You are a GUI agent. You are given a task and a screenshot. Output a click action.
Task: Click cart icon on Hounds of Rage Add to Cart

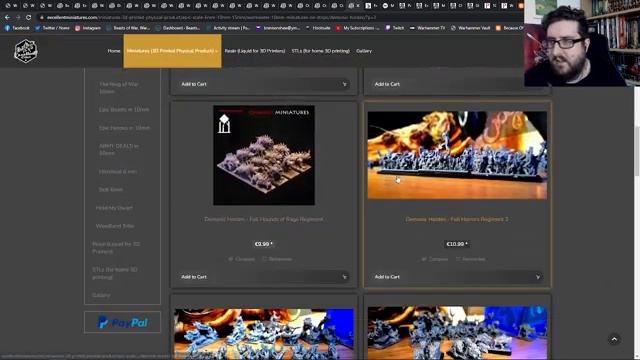click(344, 277)
